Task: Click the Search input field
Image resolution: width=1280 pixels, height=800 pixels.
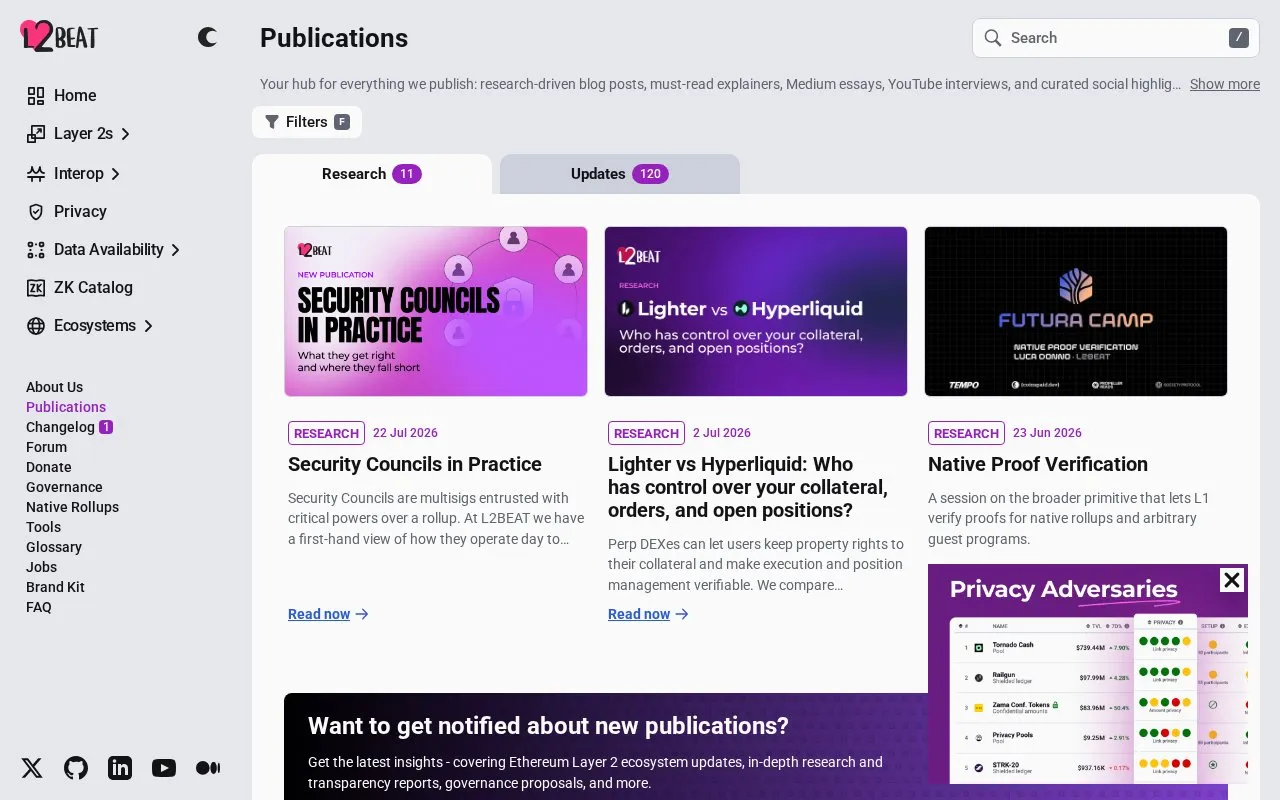Action: 1116,38
